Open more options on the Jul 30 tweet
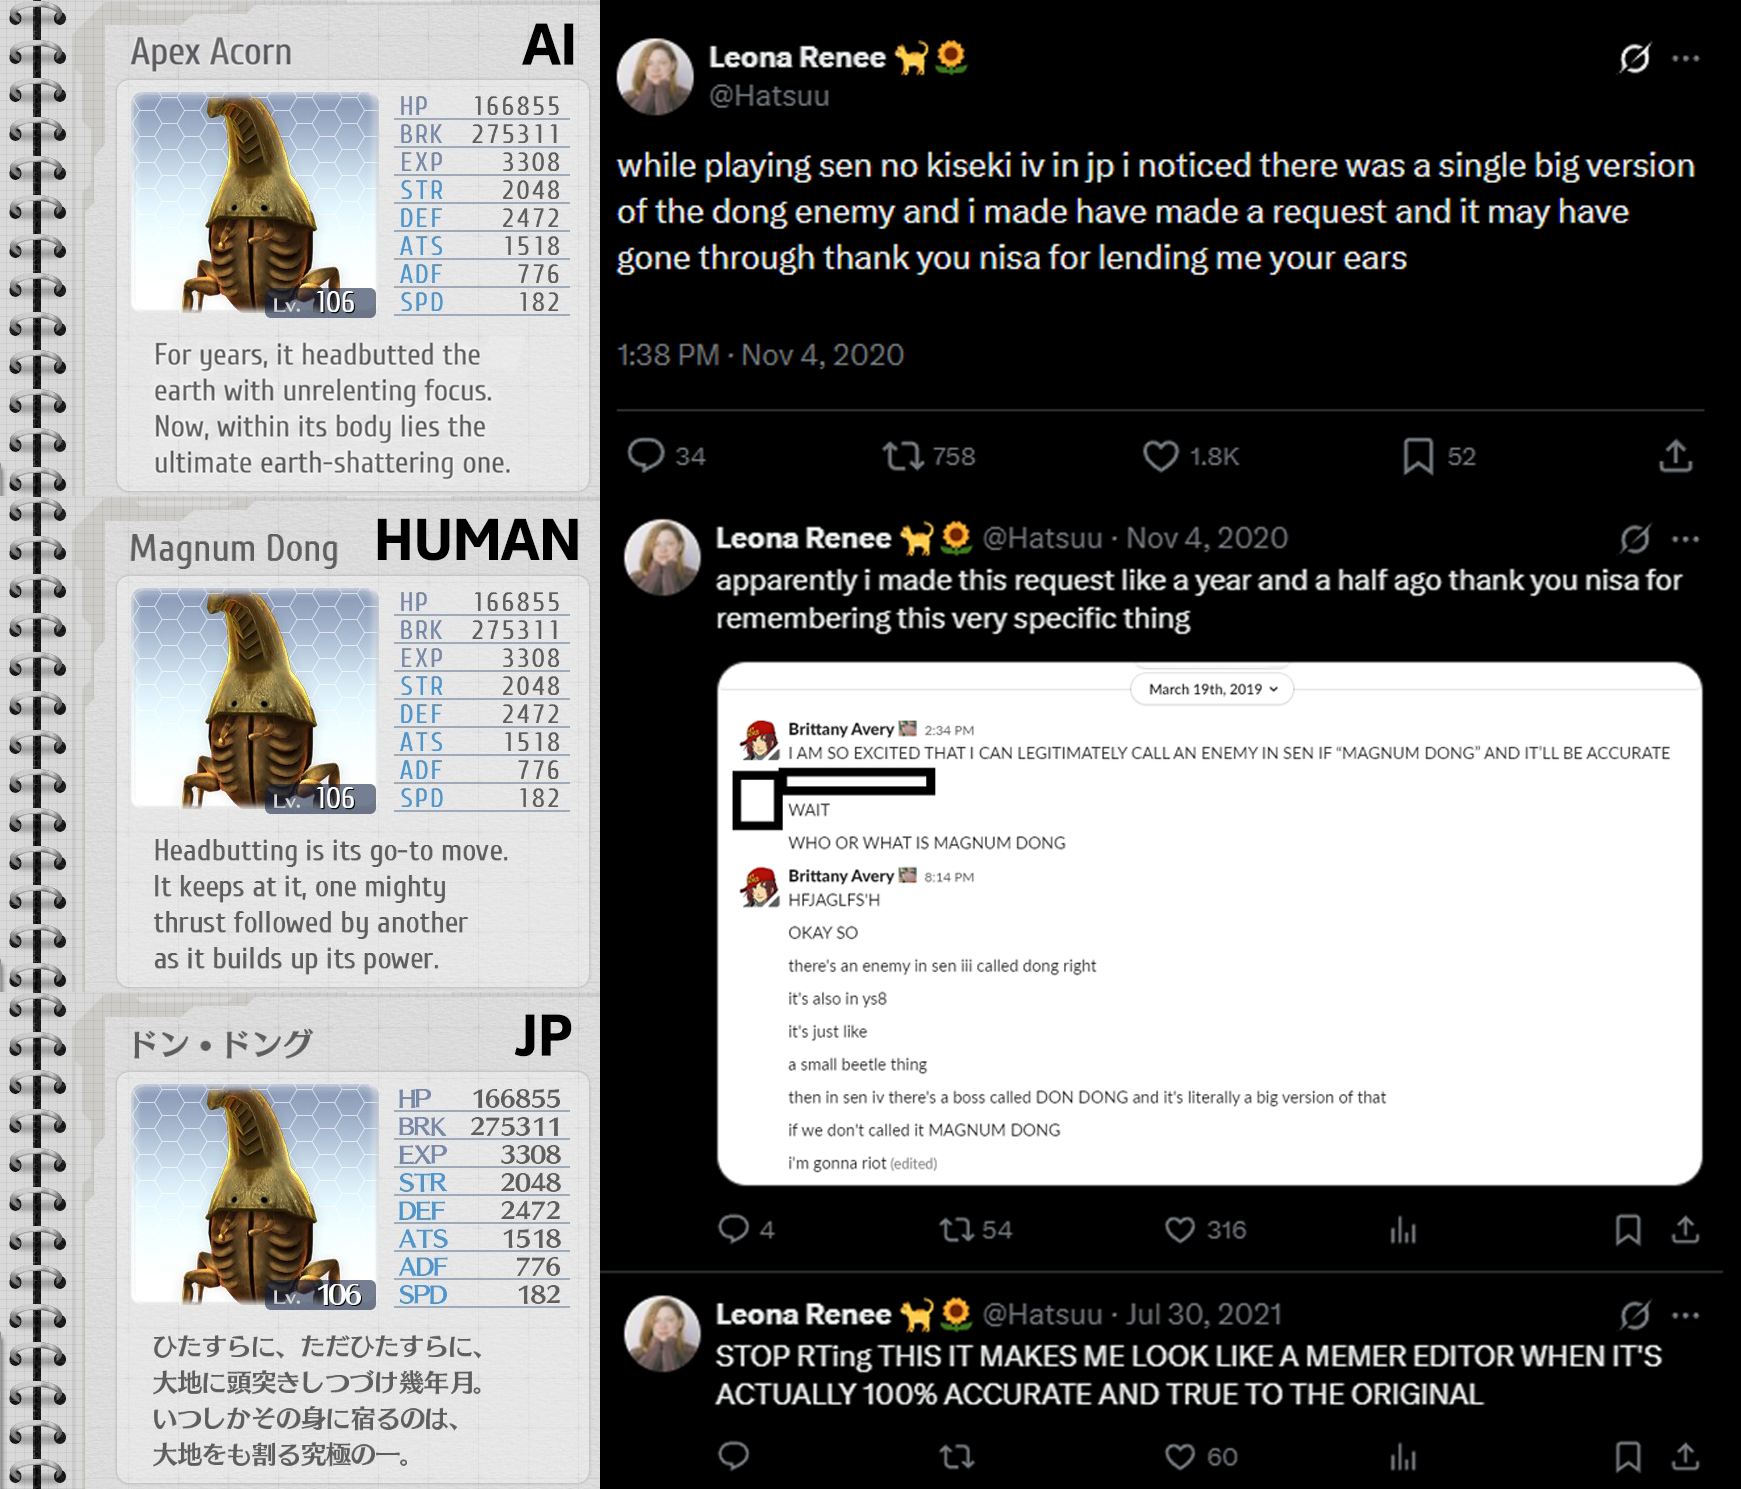Viewport: 1741px width, 1489px height. point(1686,1315)
